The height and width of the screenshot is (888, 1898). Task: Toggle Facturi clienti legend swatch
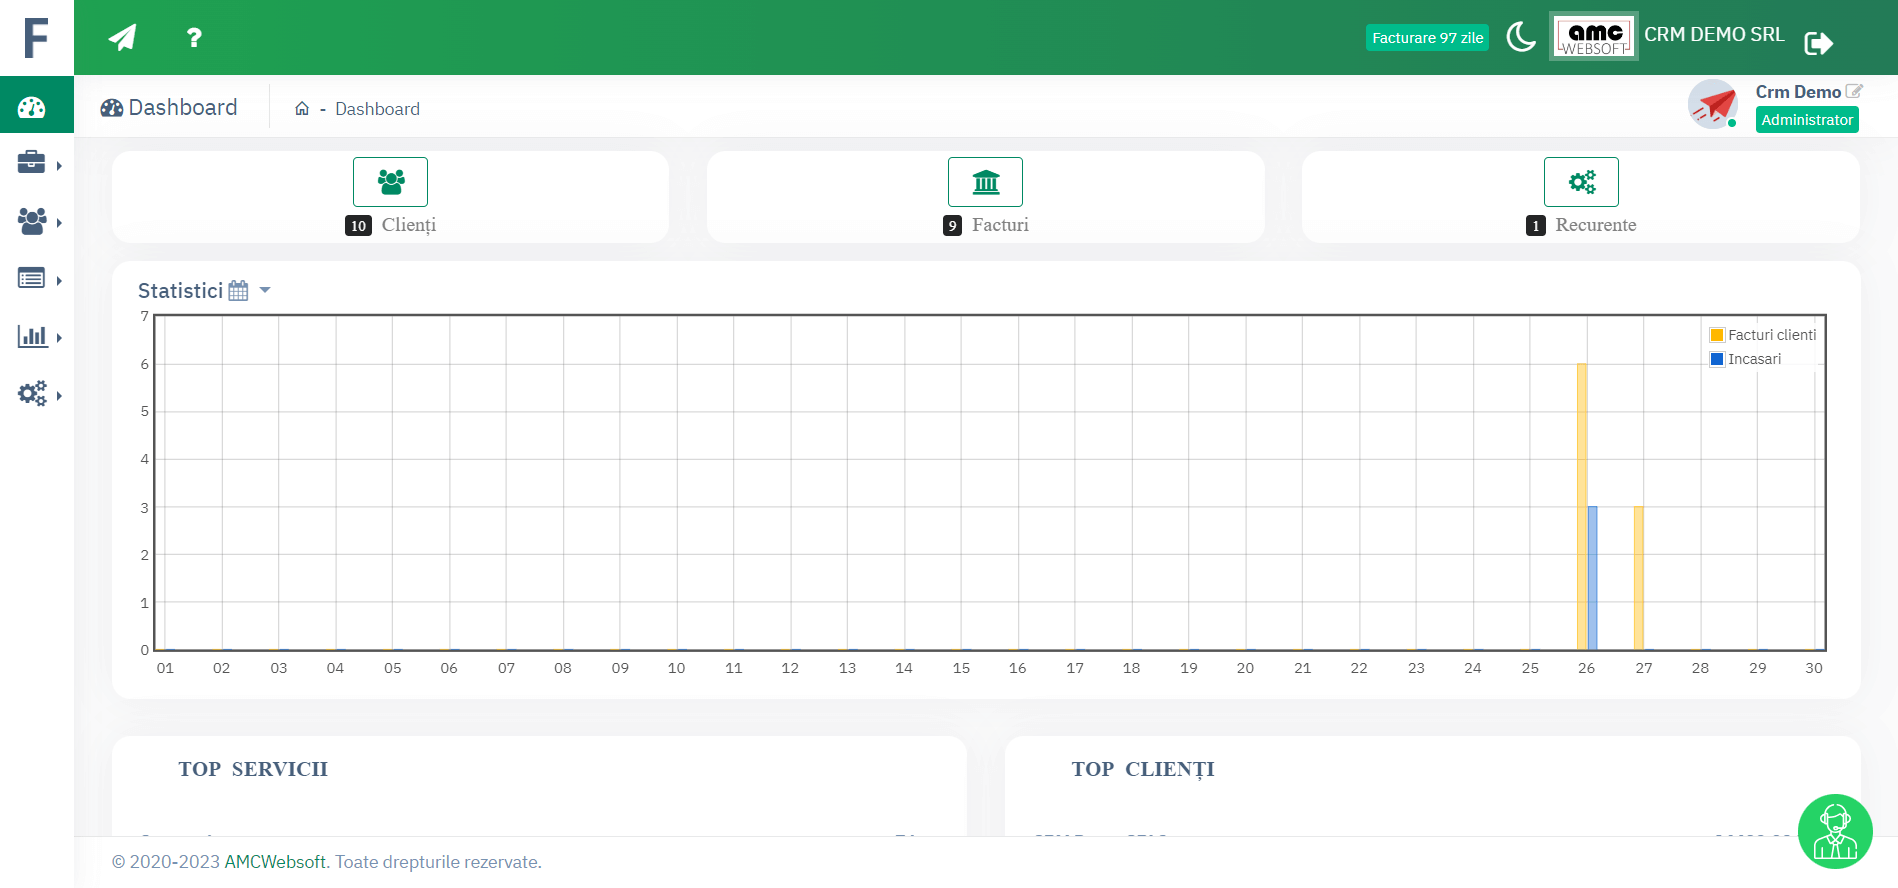coord(1717,335)
